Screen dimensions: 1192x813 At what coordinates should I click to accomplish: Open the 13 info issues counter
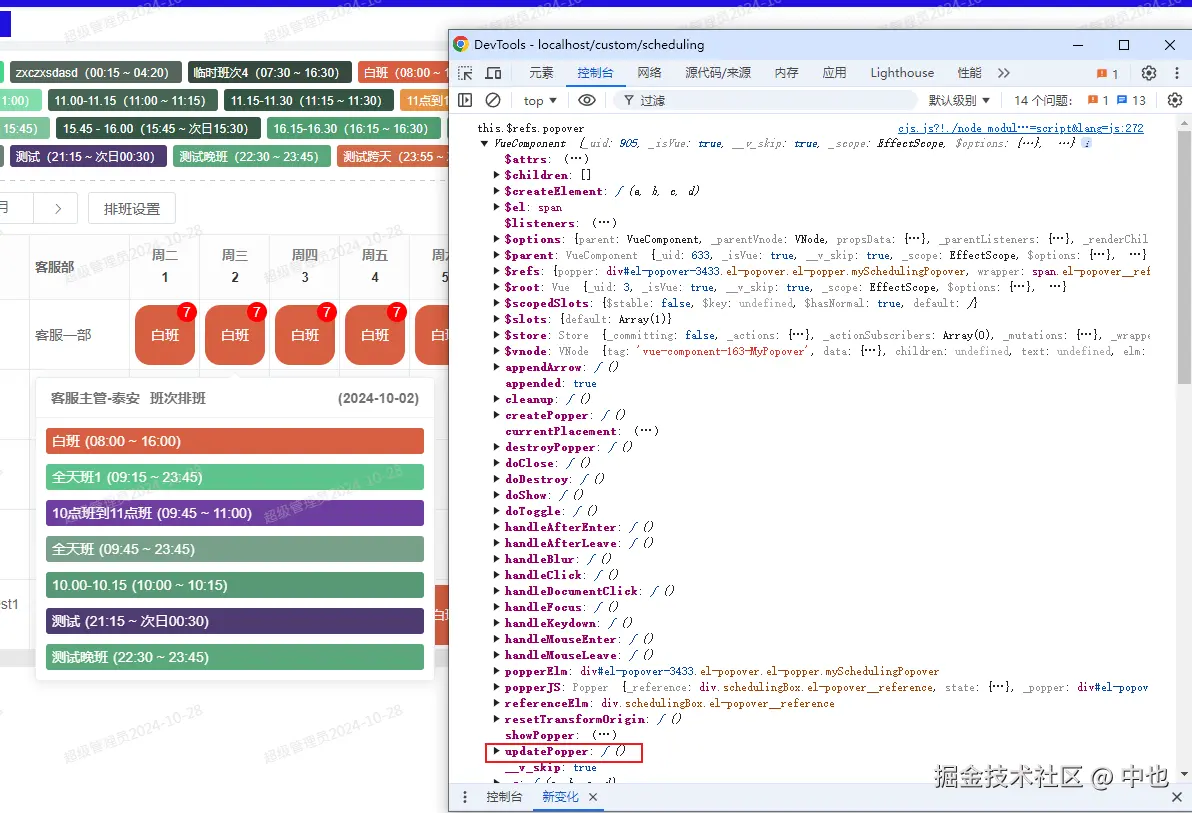point(1131,100)
